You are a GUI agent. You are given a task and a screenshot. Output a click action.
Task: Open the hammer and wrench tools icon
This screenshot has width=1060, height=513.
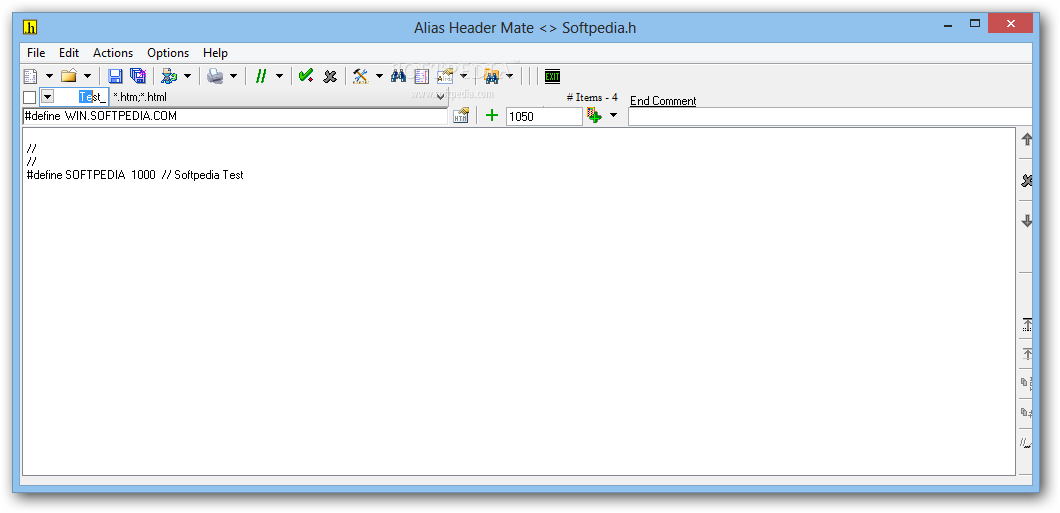(x=360, y=76)
